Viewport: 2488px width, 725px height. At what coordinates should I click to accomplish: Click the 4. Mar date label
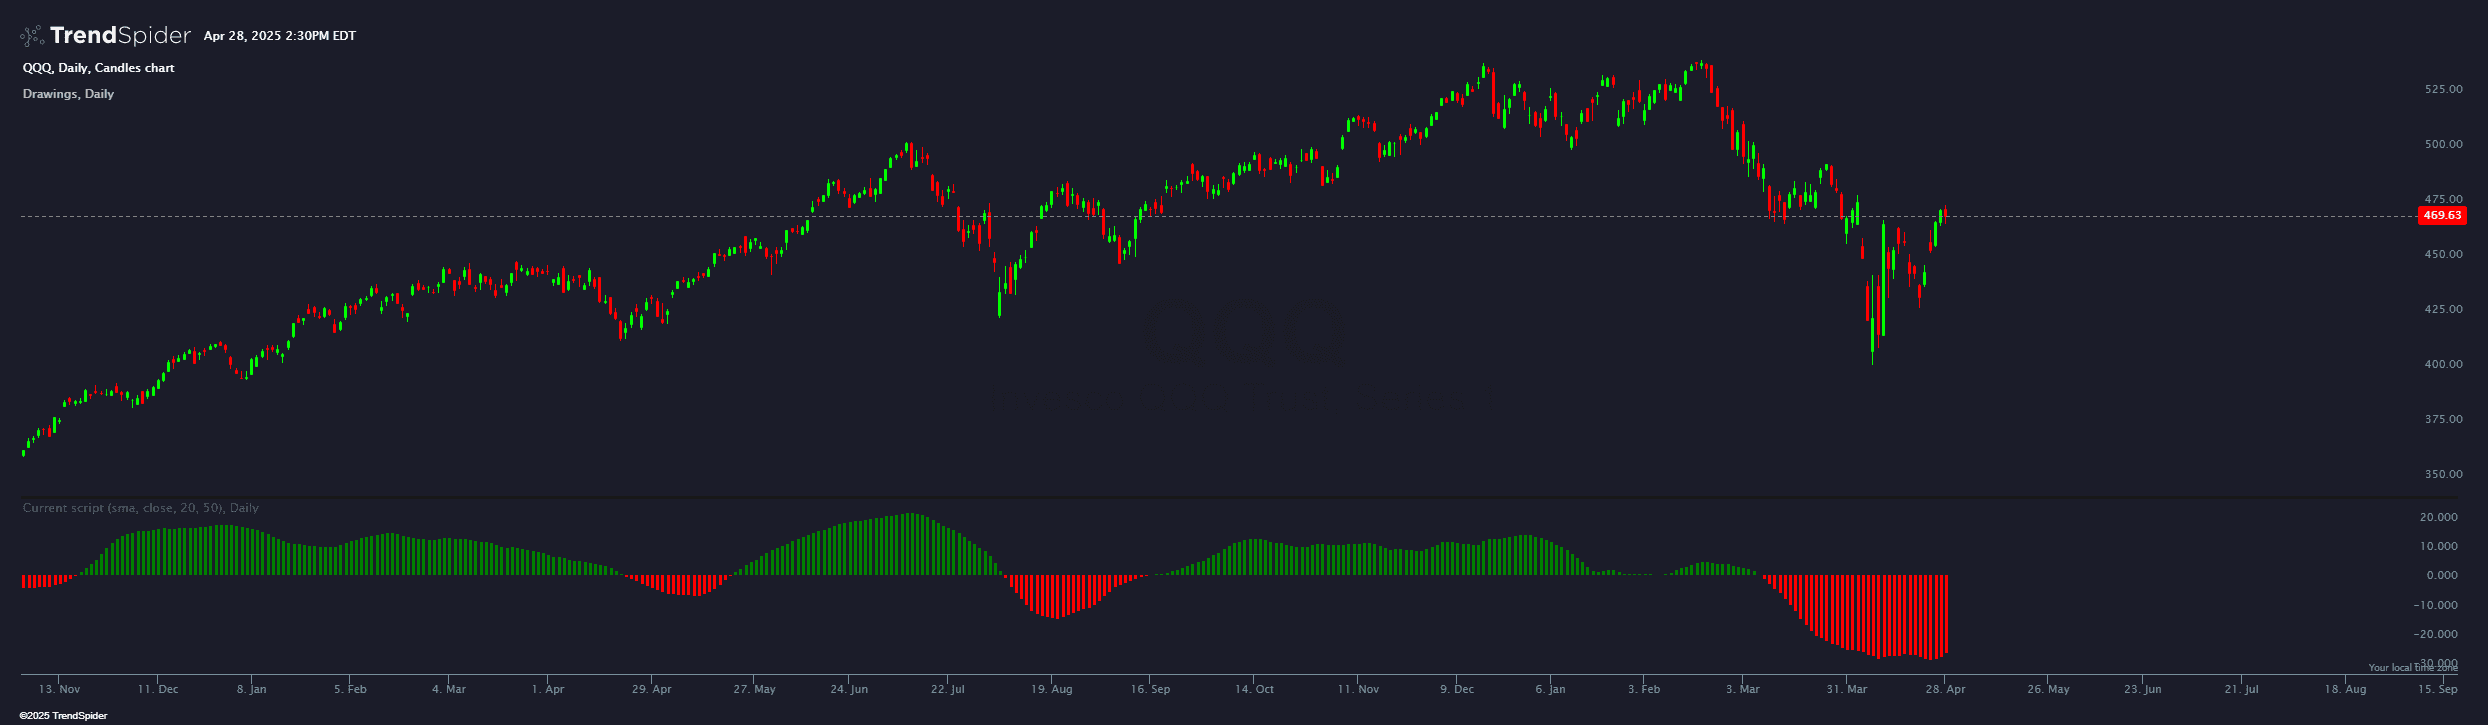449,689
